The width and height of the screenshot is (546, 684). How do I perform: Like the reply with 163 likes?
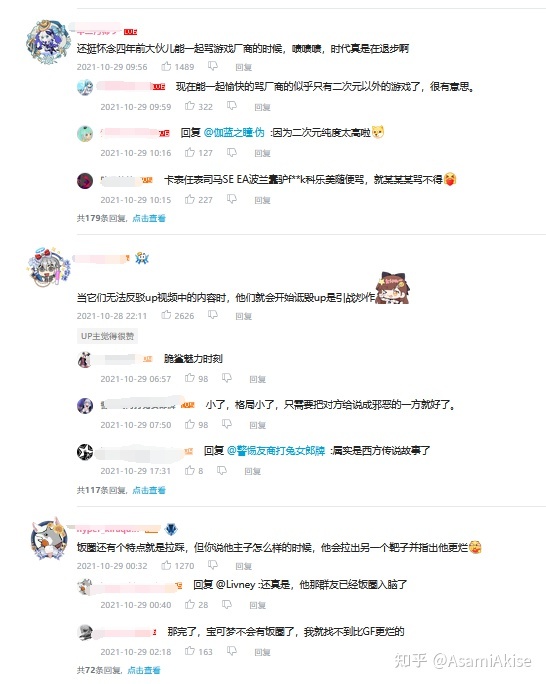[x=190, y=651]
